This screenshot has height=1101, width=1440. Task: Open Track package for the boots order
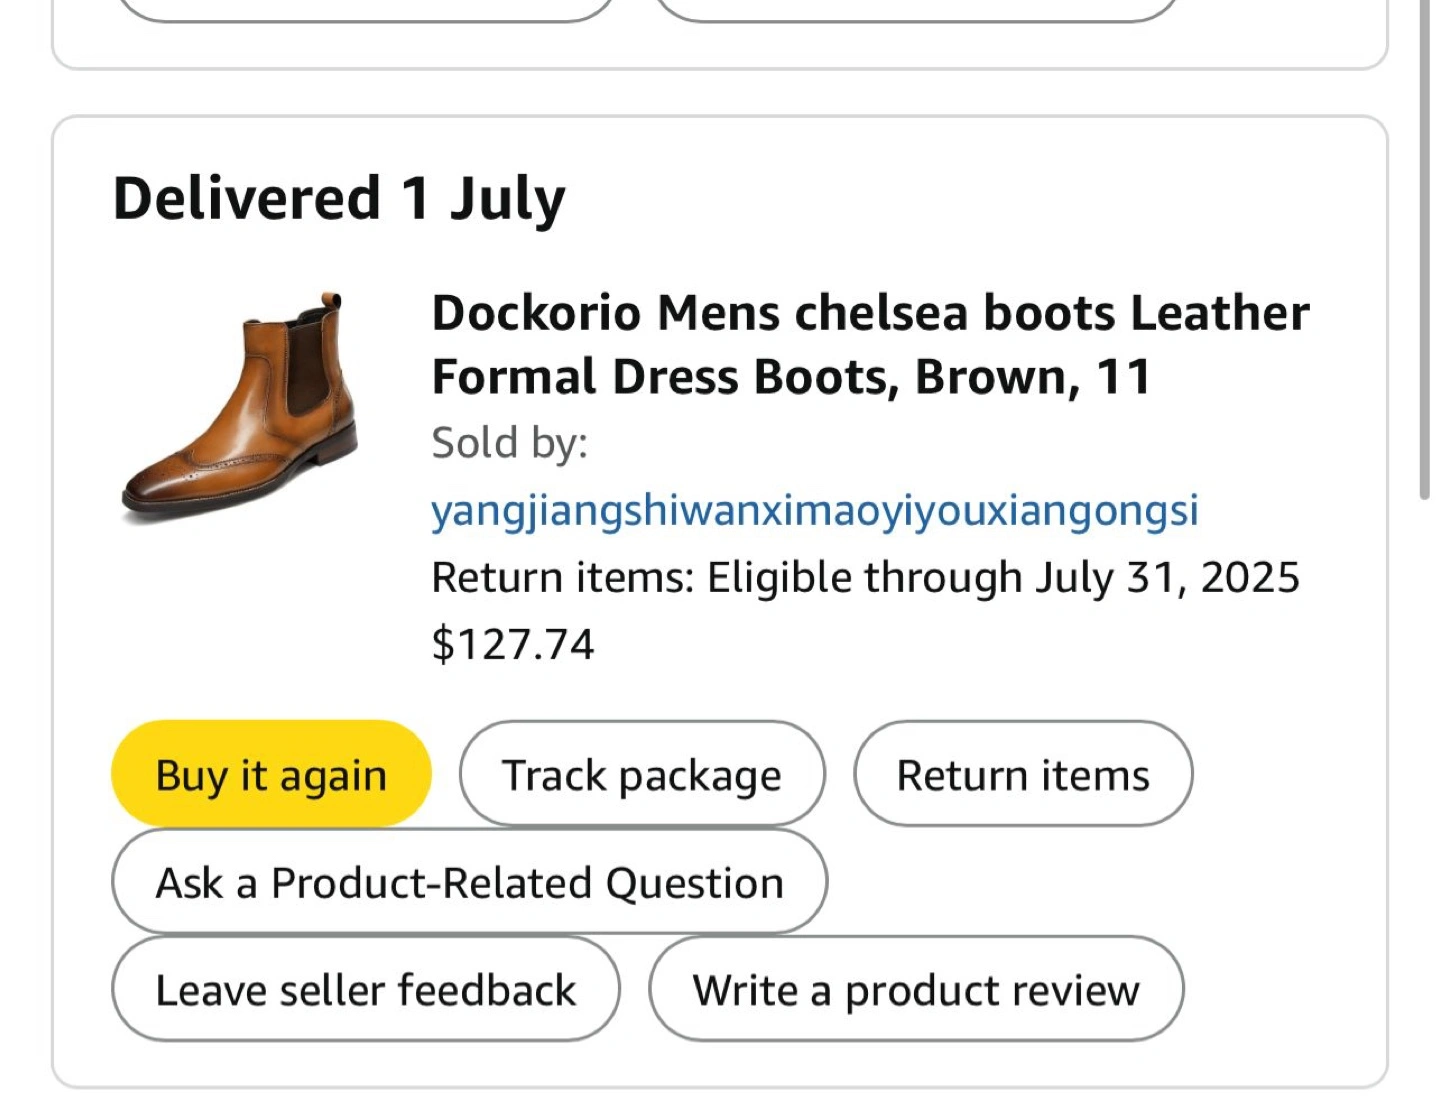(x=642, y=774)
